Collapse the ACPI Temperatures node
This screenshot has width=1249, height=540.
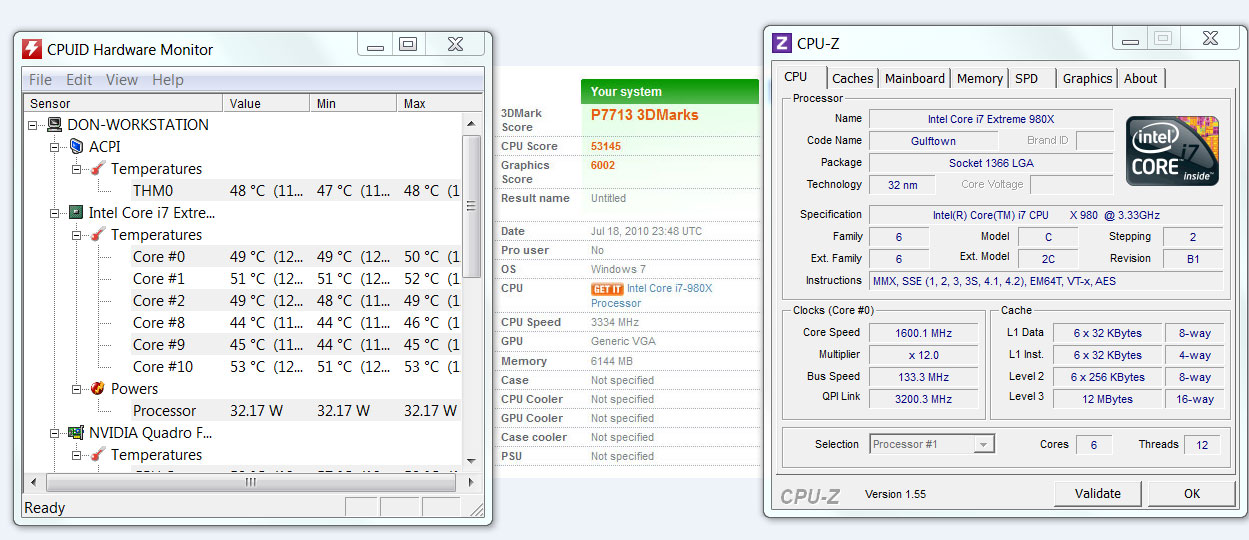point(77,169)
